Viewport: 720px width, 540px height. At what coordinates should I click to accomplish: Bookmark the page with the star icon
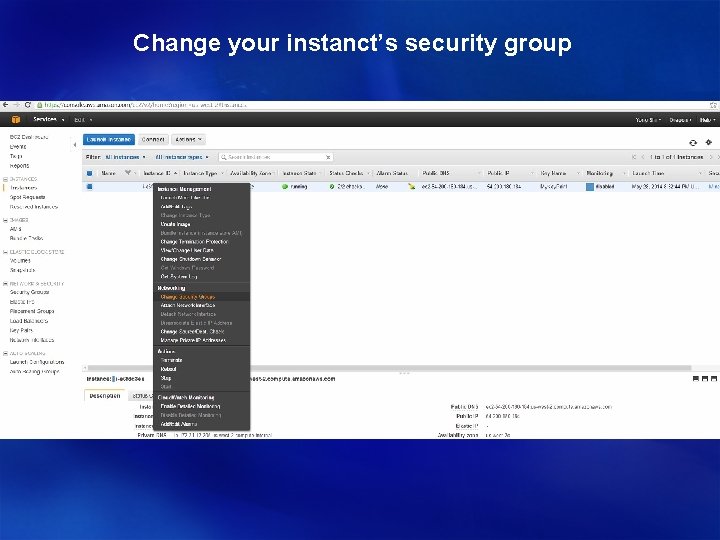pyautogui.click(x=713, y=105)
